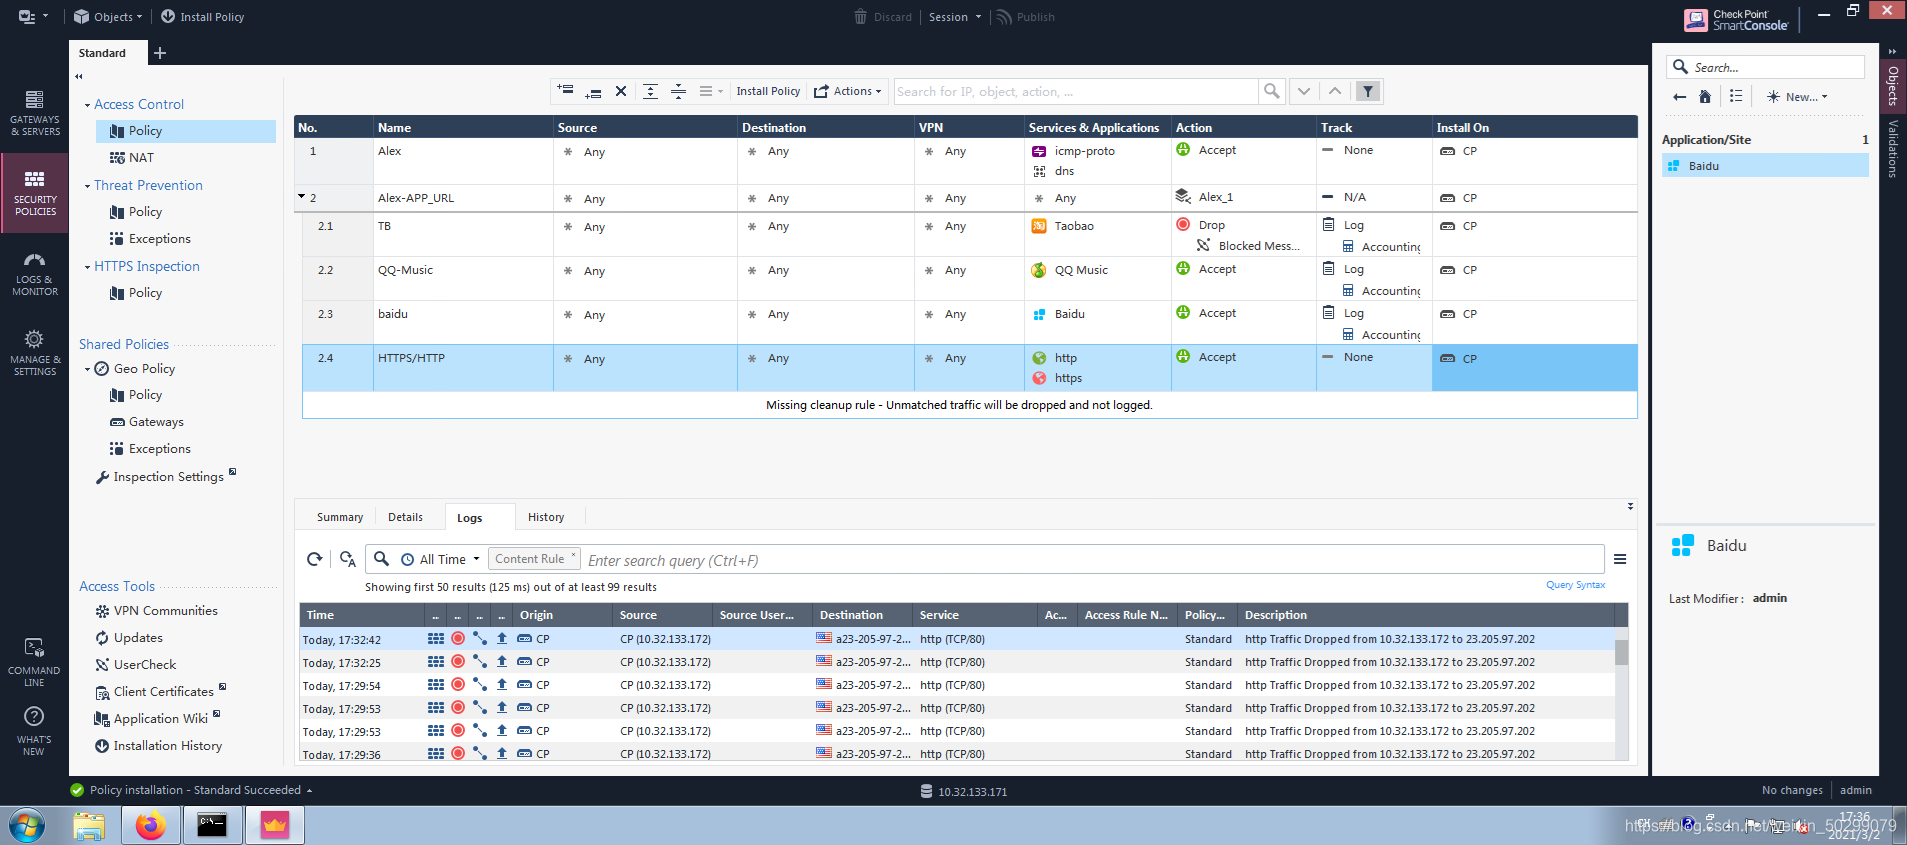Select log row at 17:32:25
This screenshot has width=1907, height=845.
tap(957, 662)
